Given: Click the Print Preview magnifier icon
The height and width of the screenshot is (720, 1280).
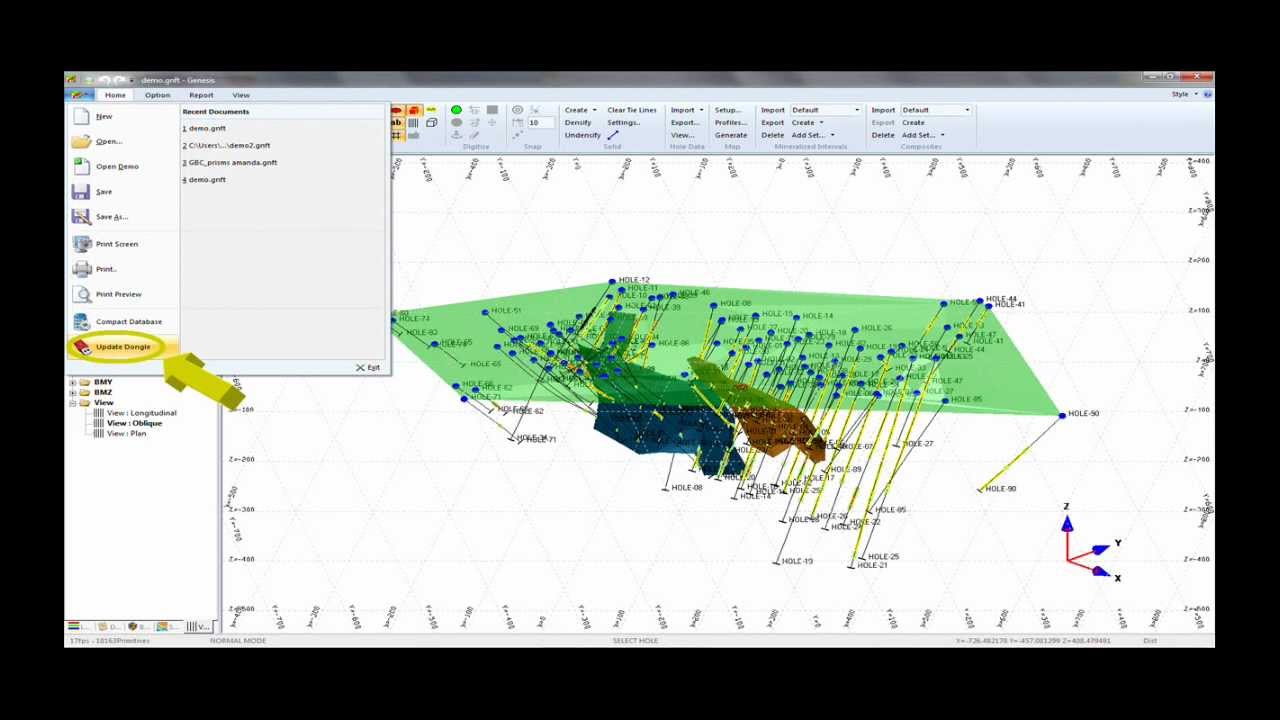Looking at the screenshot, I should click(81, 294).
